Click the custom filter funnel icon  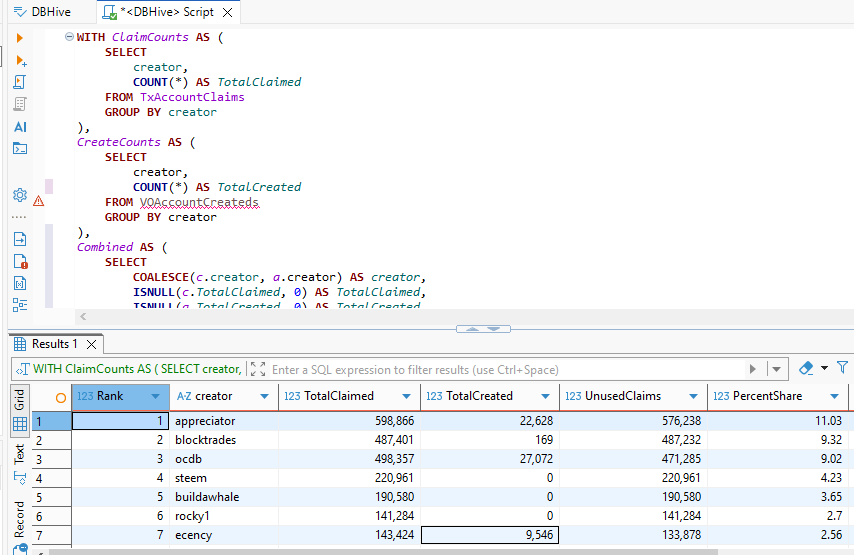click(843, 368)
